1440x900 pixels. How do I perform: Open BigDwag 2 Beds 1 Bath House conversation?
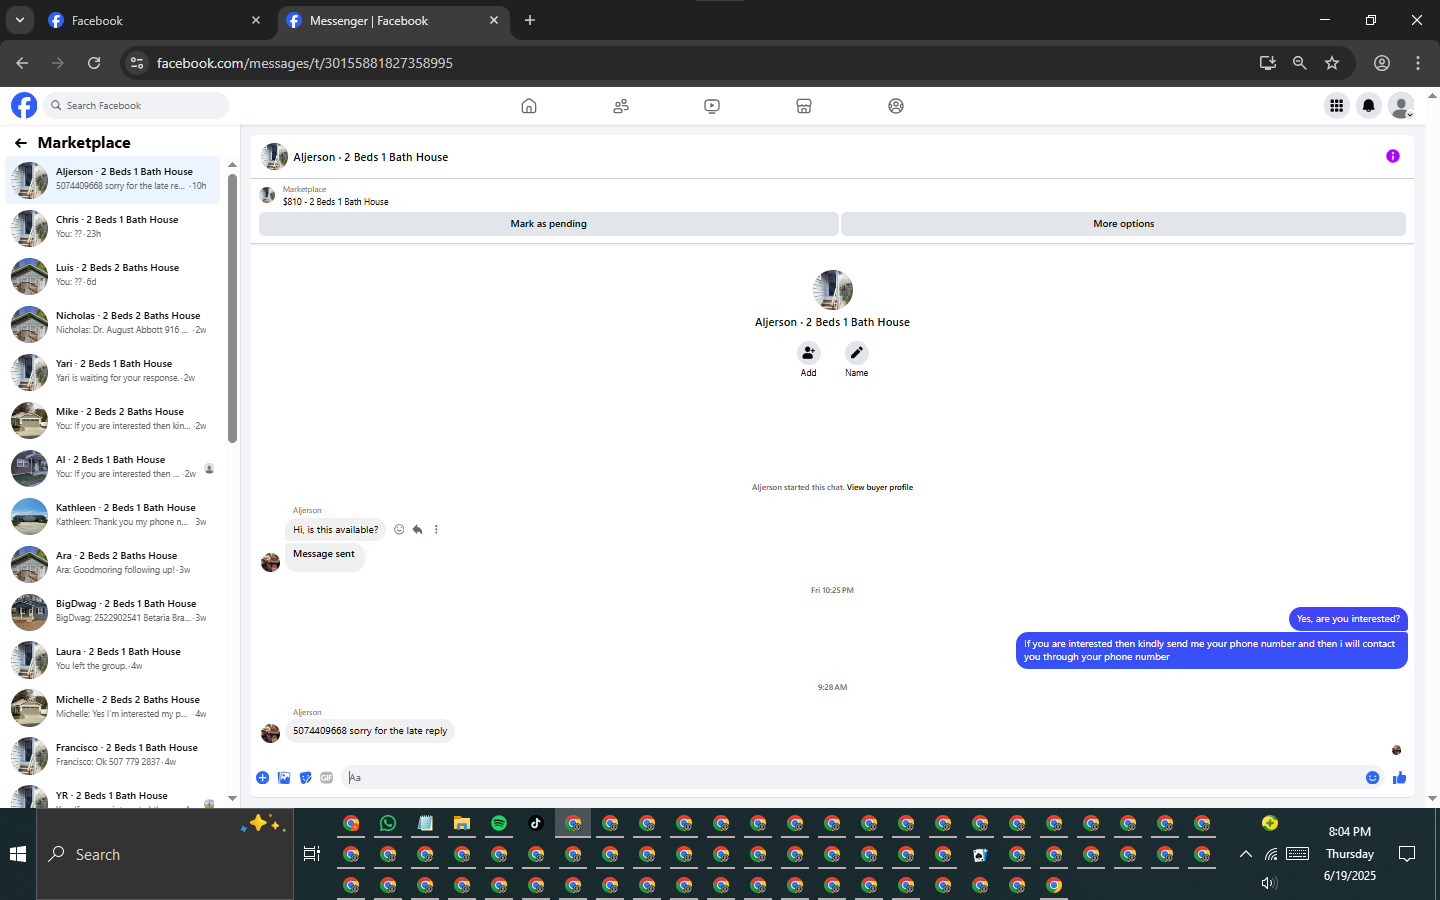pyautogui.click(x=113, y=611)
